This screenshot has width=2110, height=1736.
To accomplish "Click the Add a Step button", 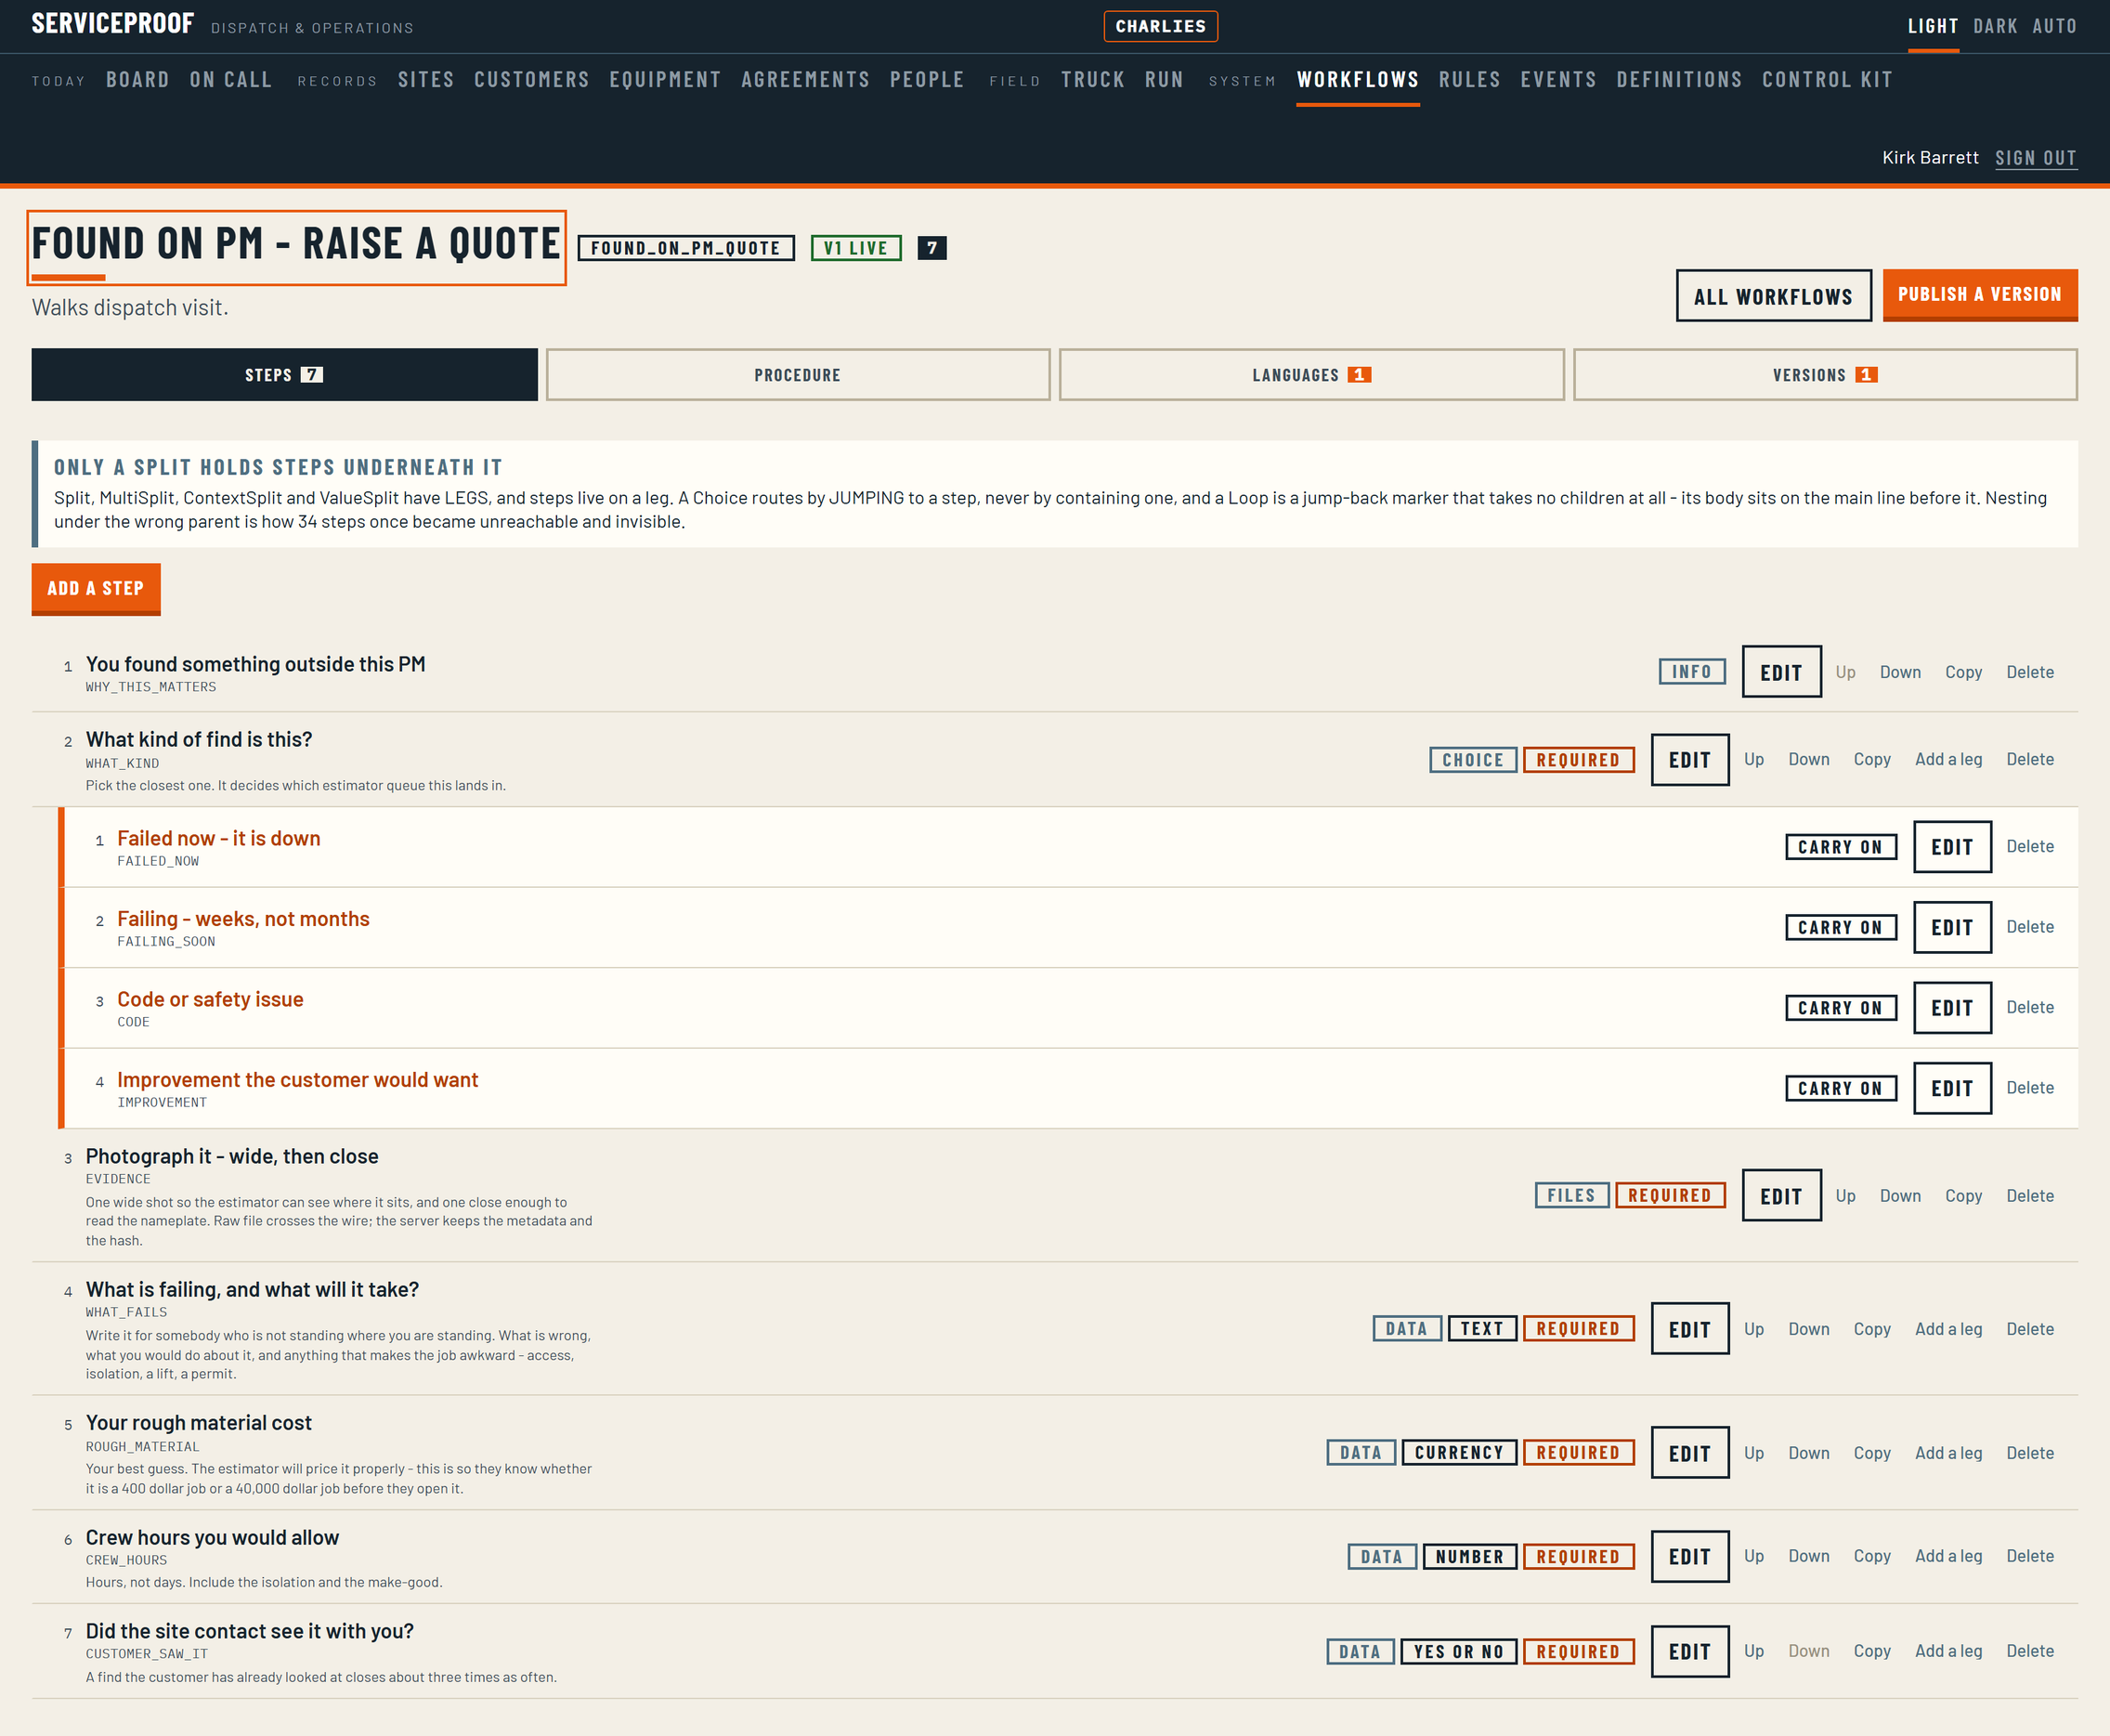I will pyautogui.click(x=96, y=589).
